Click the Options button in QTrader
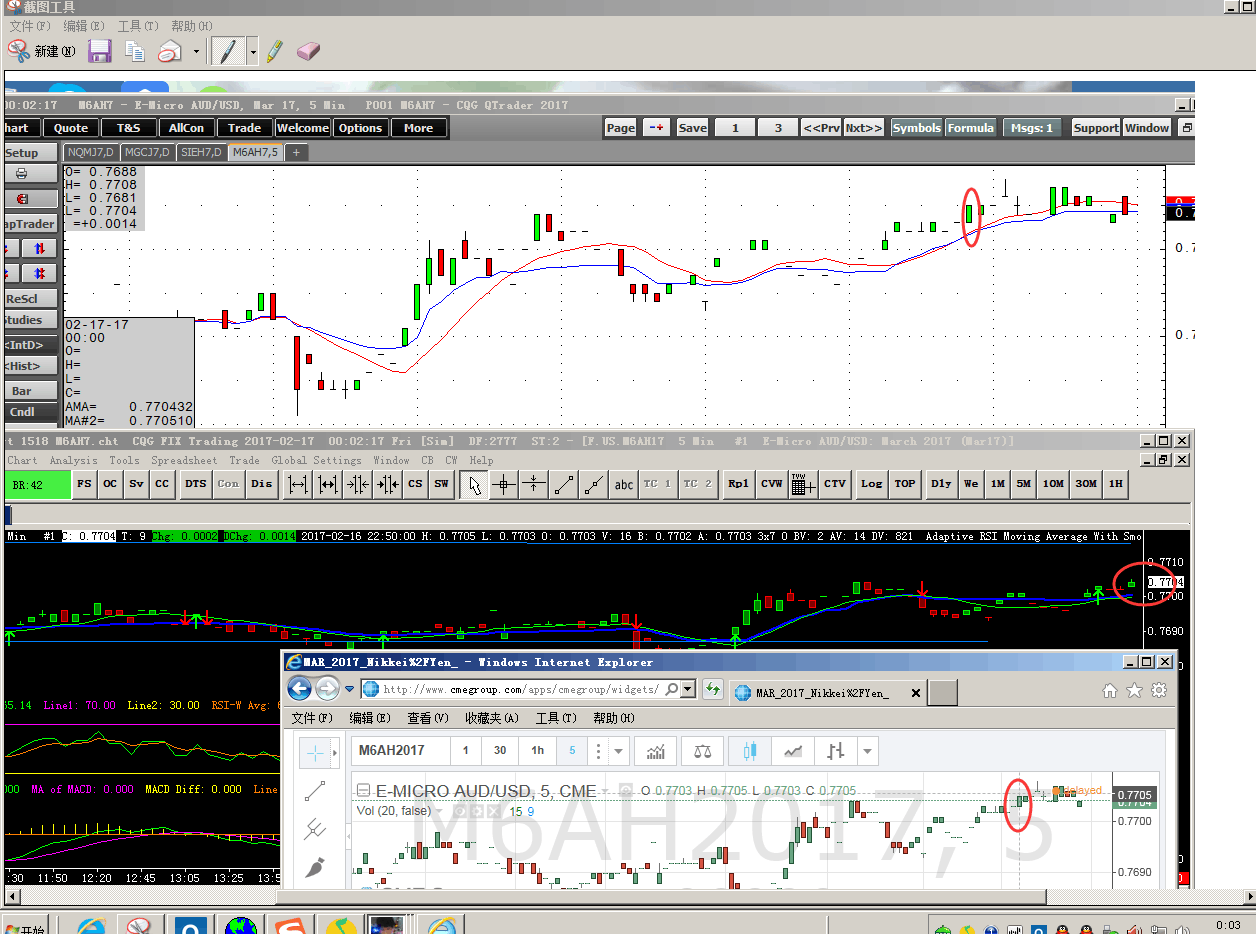 [360, 128]
